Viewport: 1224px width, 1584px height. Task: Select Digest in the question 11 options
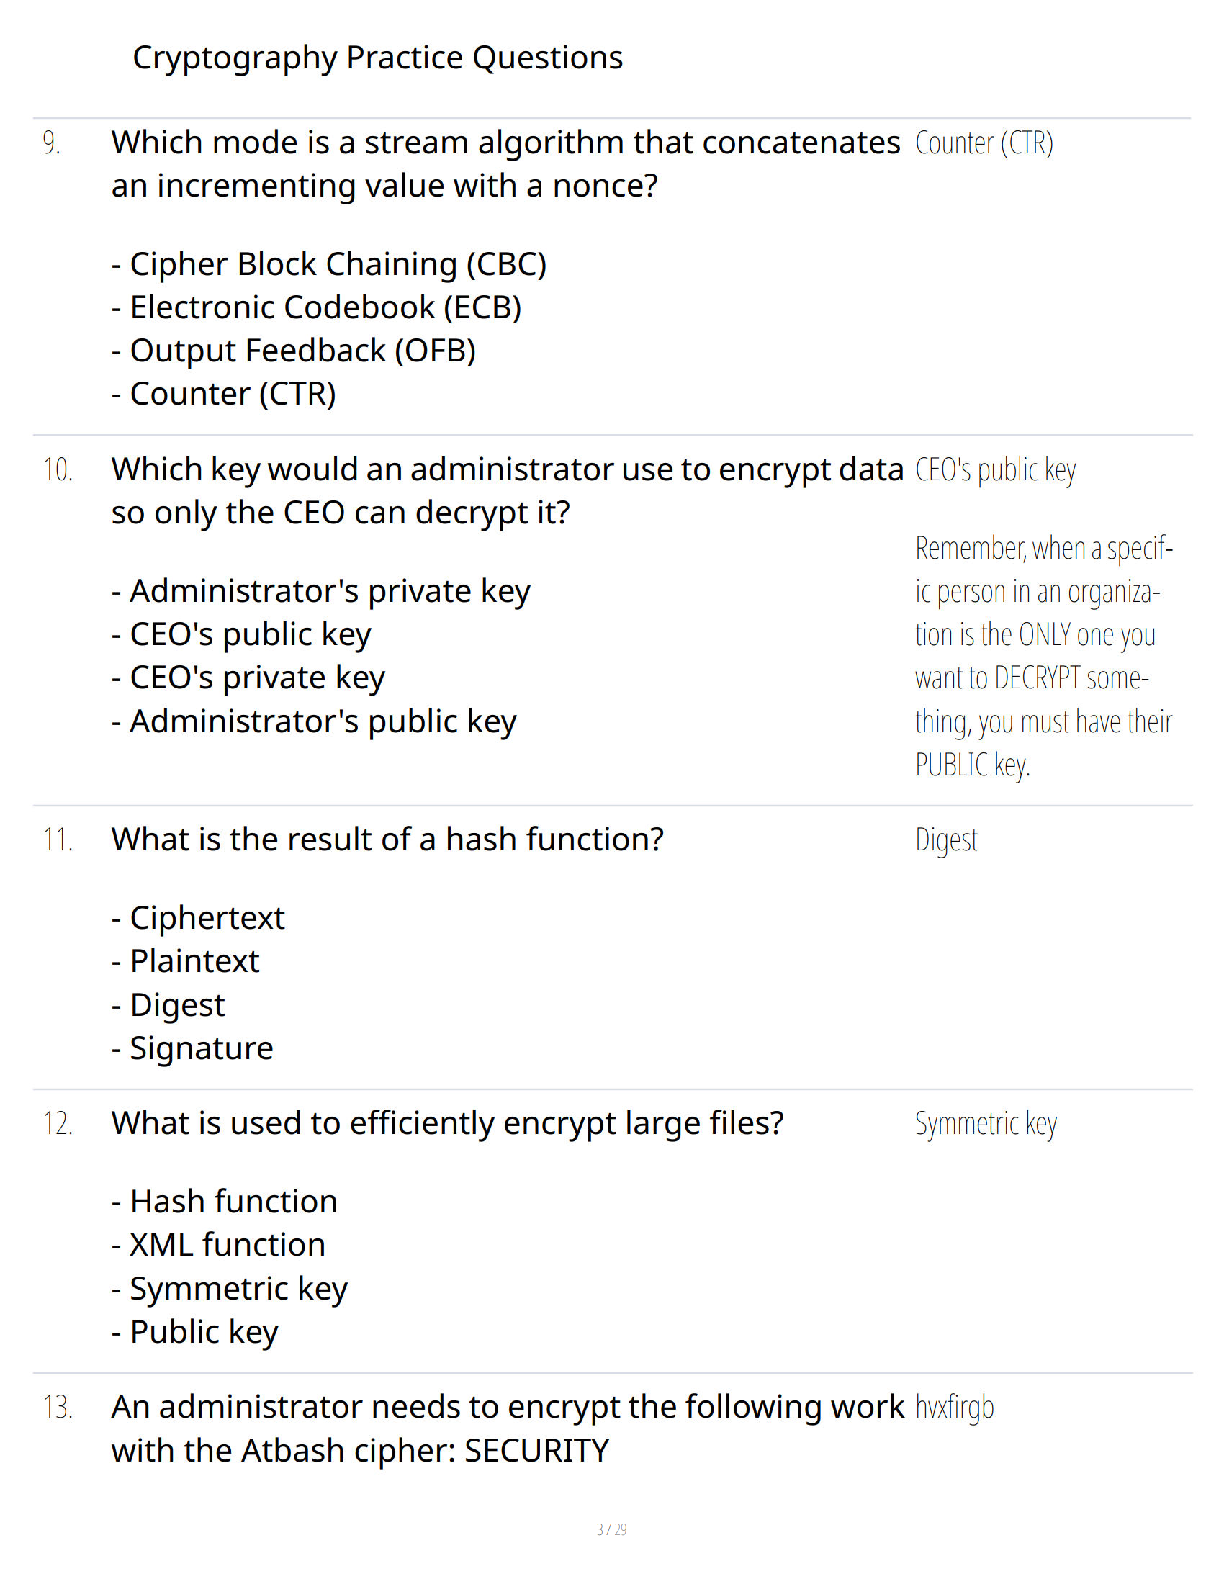point(168,1005)
